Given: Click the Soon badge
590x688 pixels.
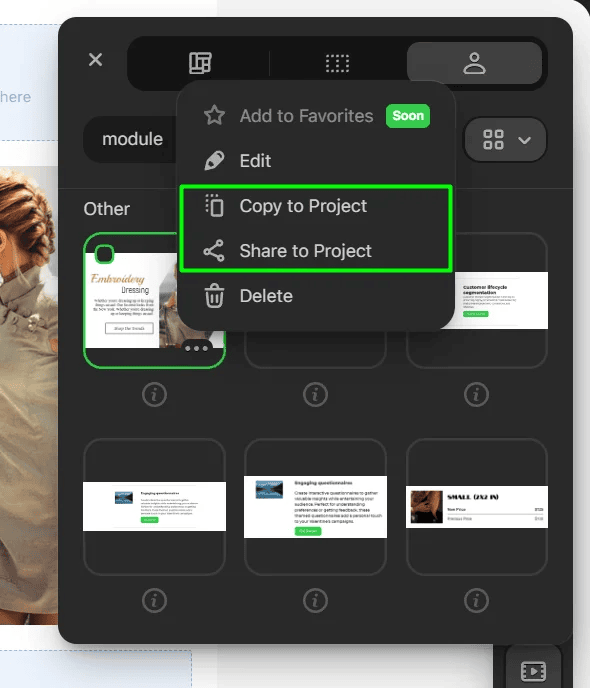Looking at the screenshot, I should tap(408, 116).
